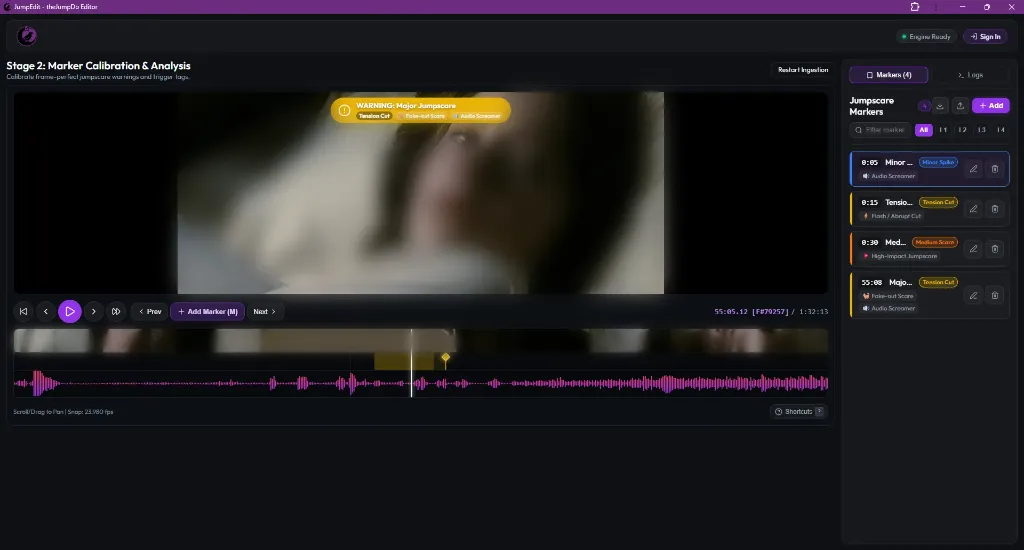Click the video preview frame

[421, 193]
